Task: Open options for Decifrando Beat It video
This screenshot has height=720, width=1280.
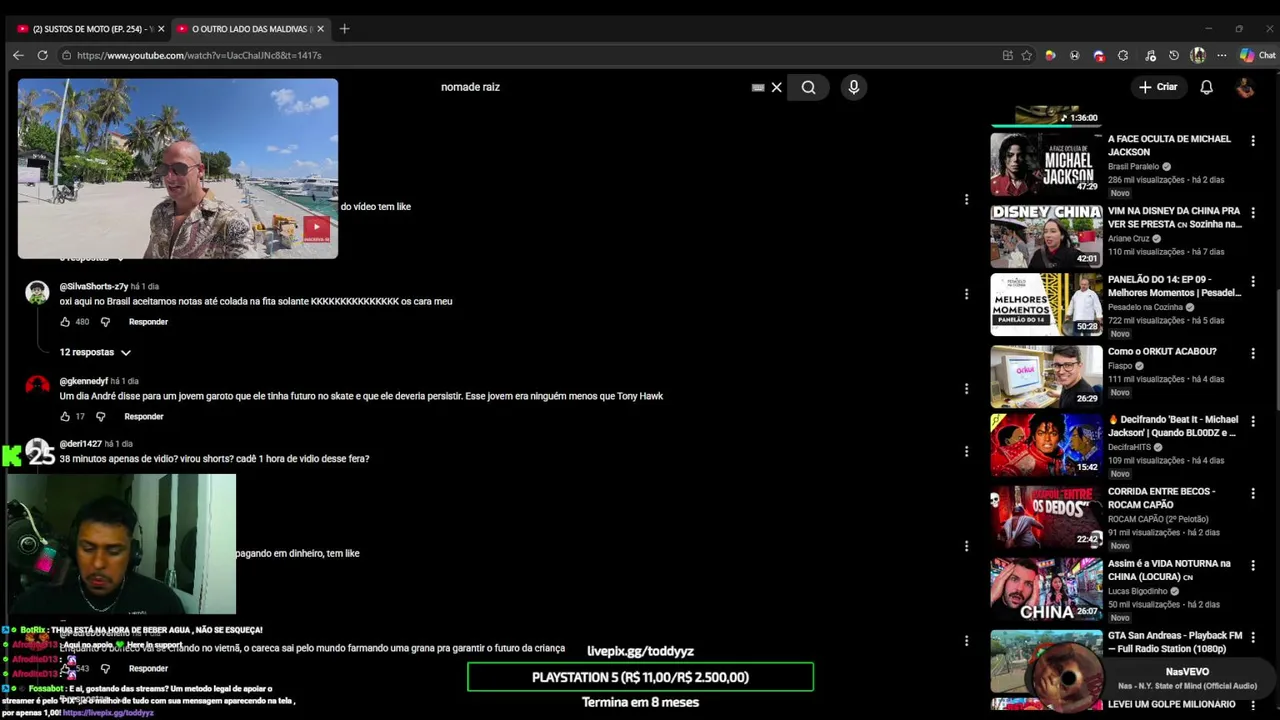Action: [1252, 422]
